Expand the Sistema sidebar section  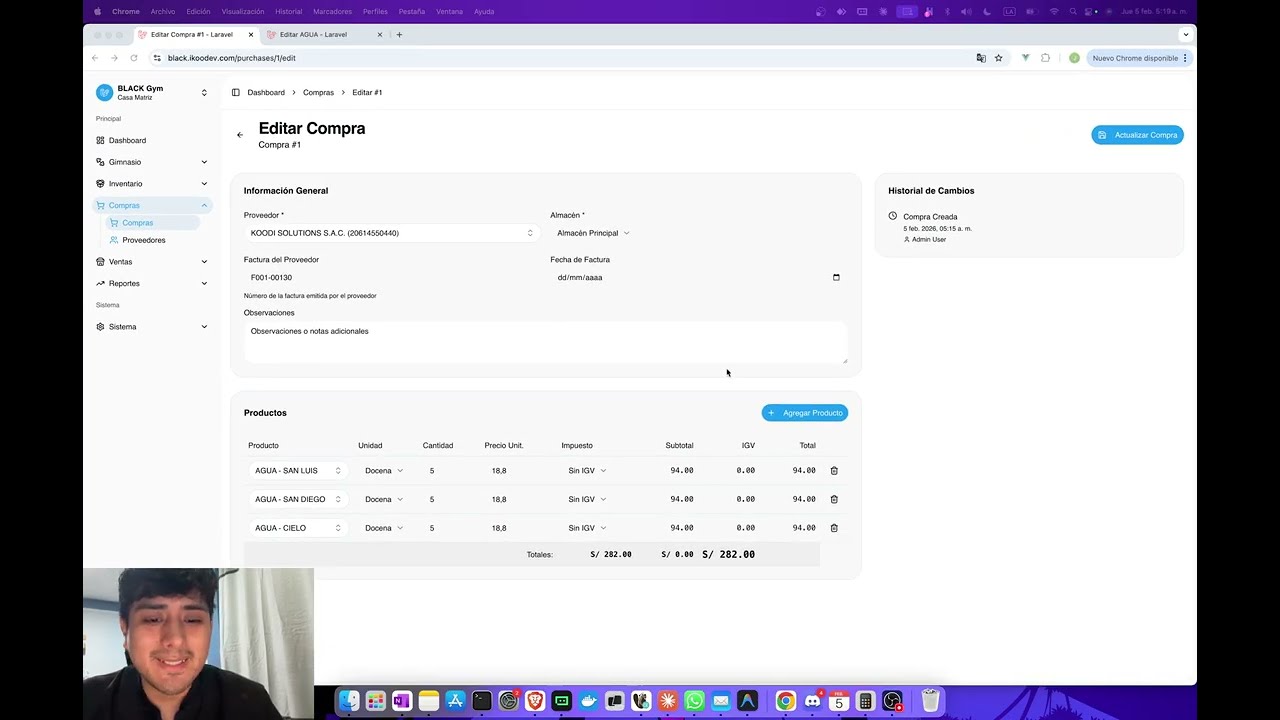[x=152, y=327]
